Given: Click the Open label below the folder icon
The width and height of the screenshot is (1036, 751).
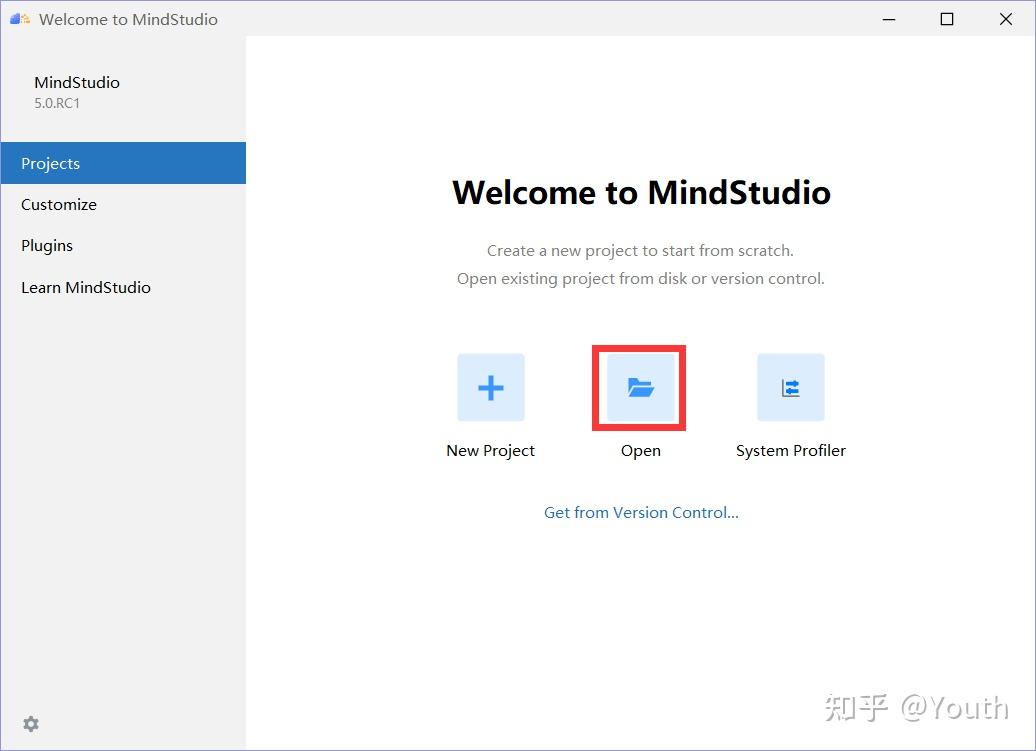Looking at the screenshot, I should coord(640,450).
